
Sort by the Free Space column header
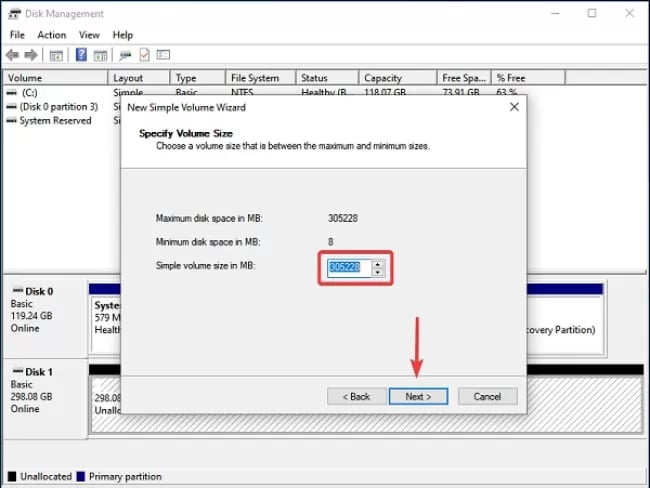464,78
